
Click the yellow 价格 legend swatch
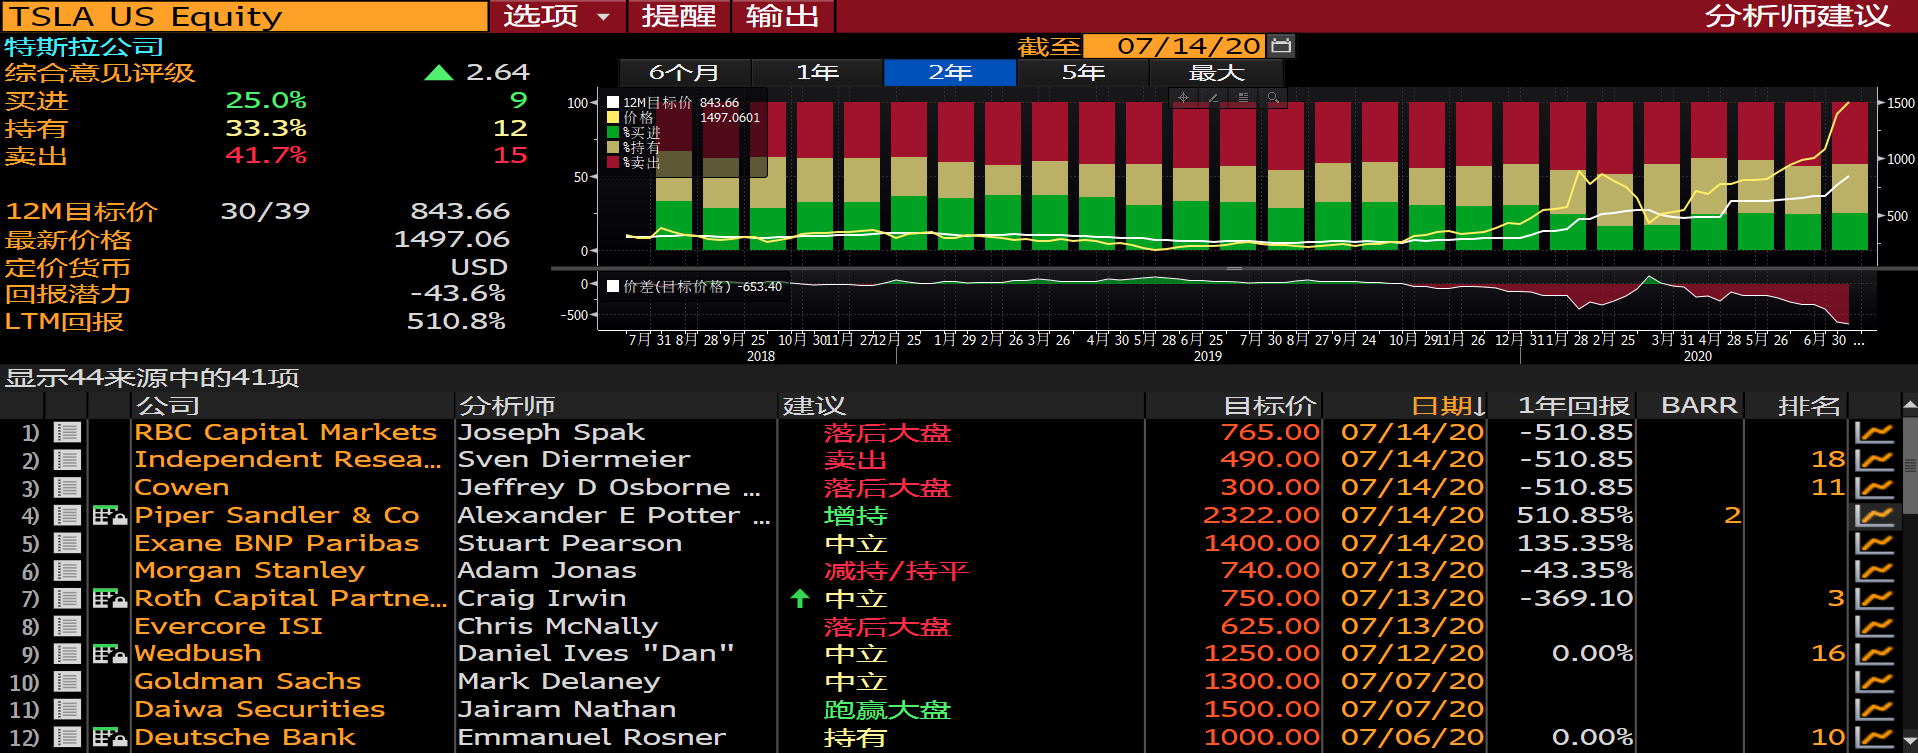tap(613, 117)
